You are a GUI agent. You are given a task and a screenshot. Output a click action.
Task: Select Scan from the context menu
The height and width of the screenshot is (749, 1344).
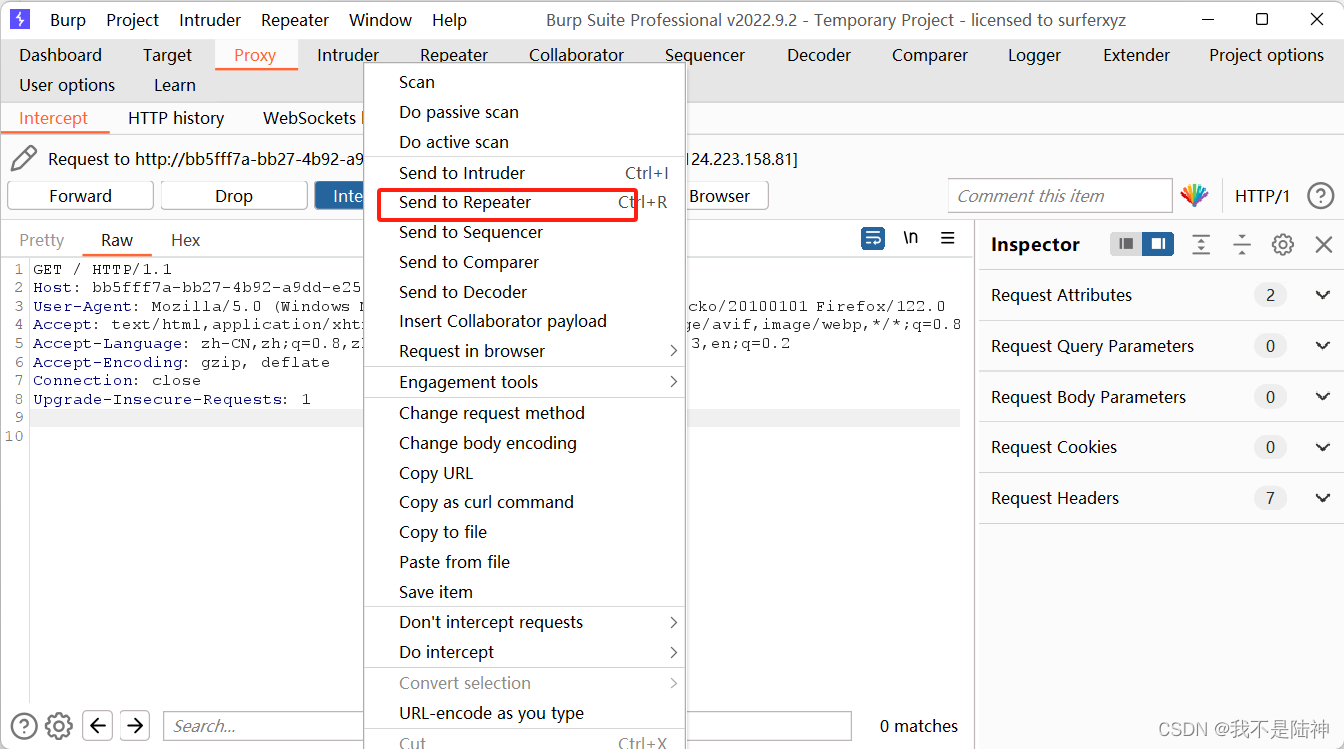[525, 82]
